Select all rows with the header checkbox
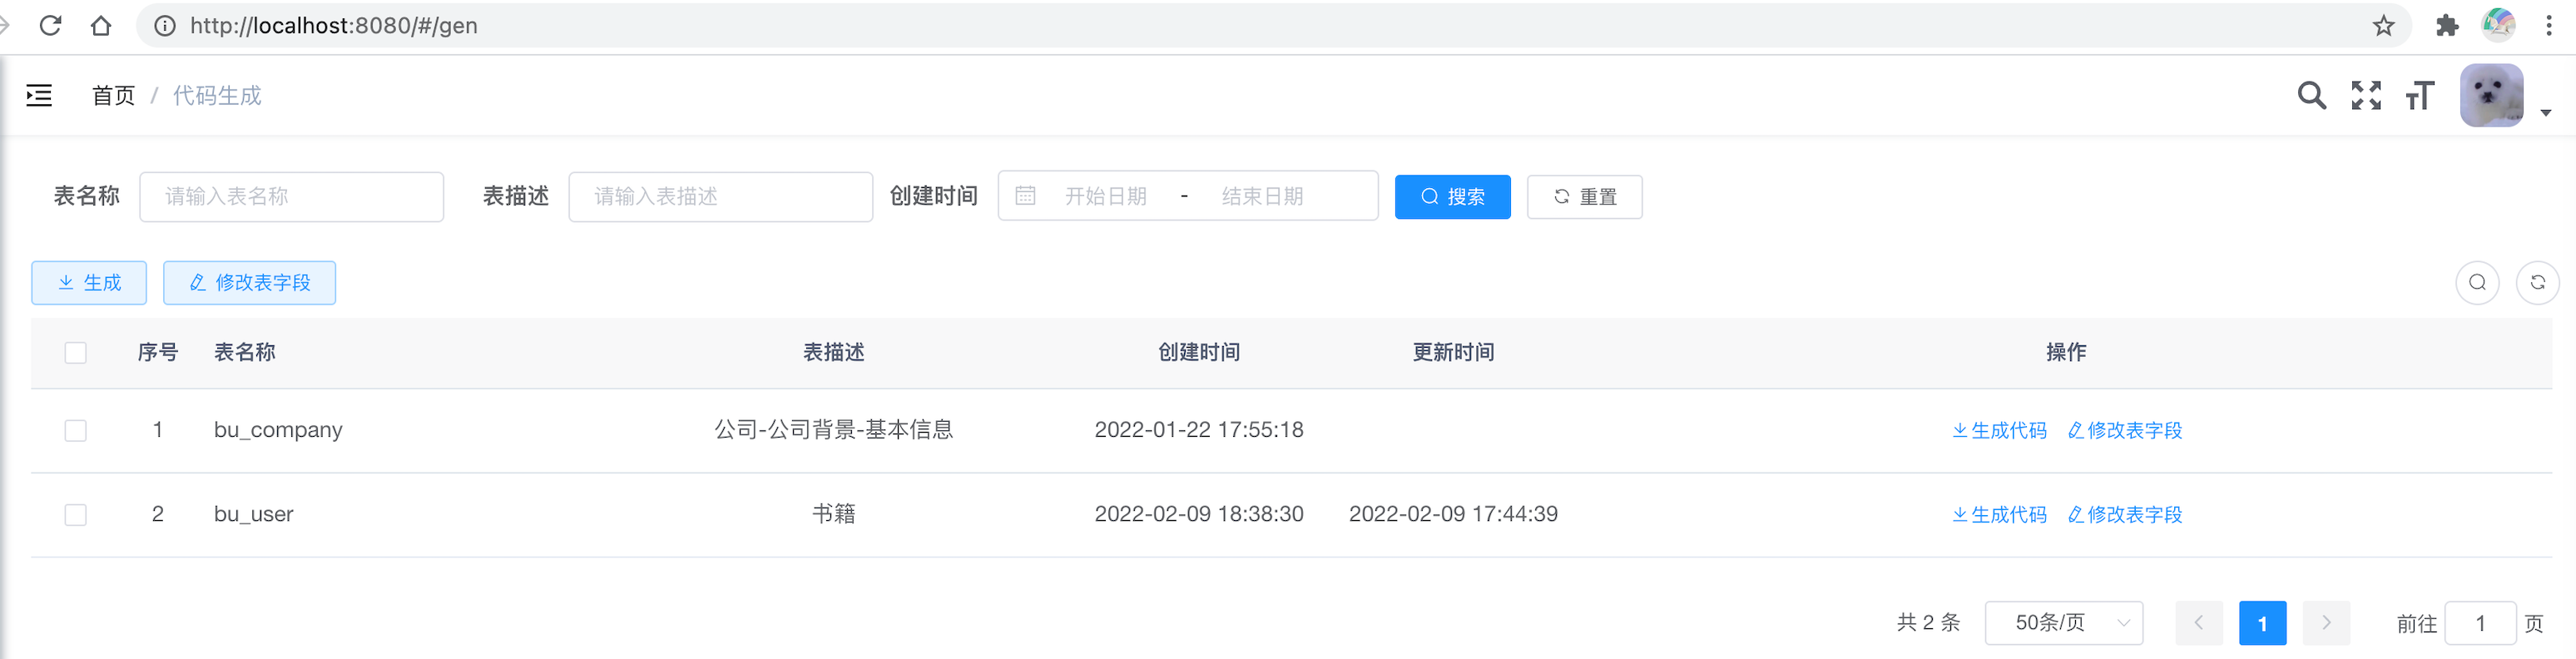 click(x=76, y=353)
